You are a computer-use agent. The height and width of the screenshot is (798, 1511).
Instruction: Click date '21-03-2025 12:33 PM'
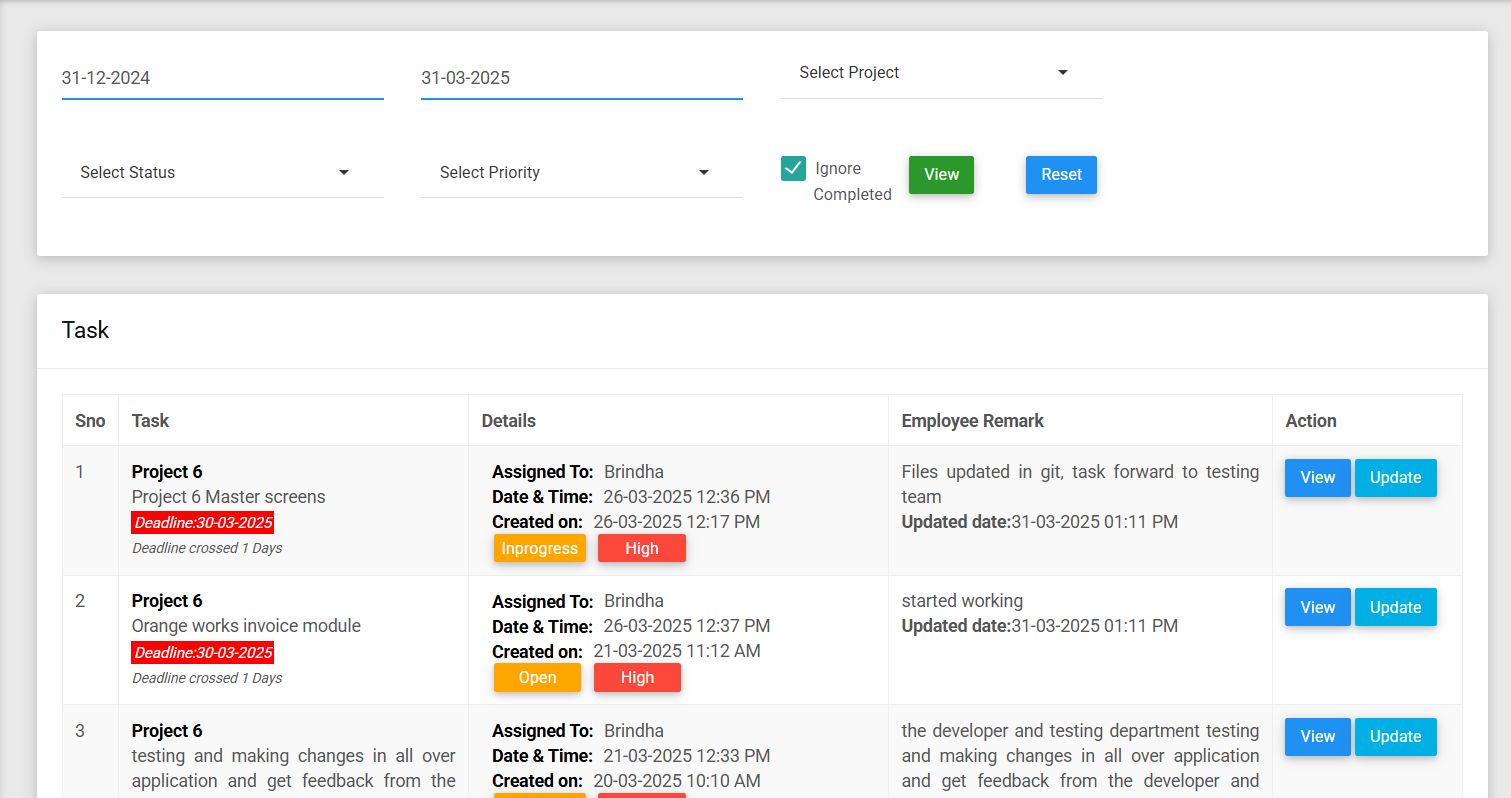pos(687,756)
